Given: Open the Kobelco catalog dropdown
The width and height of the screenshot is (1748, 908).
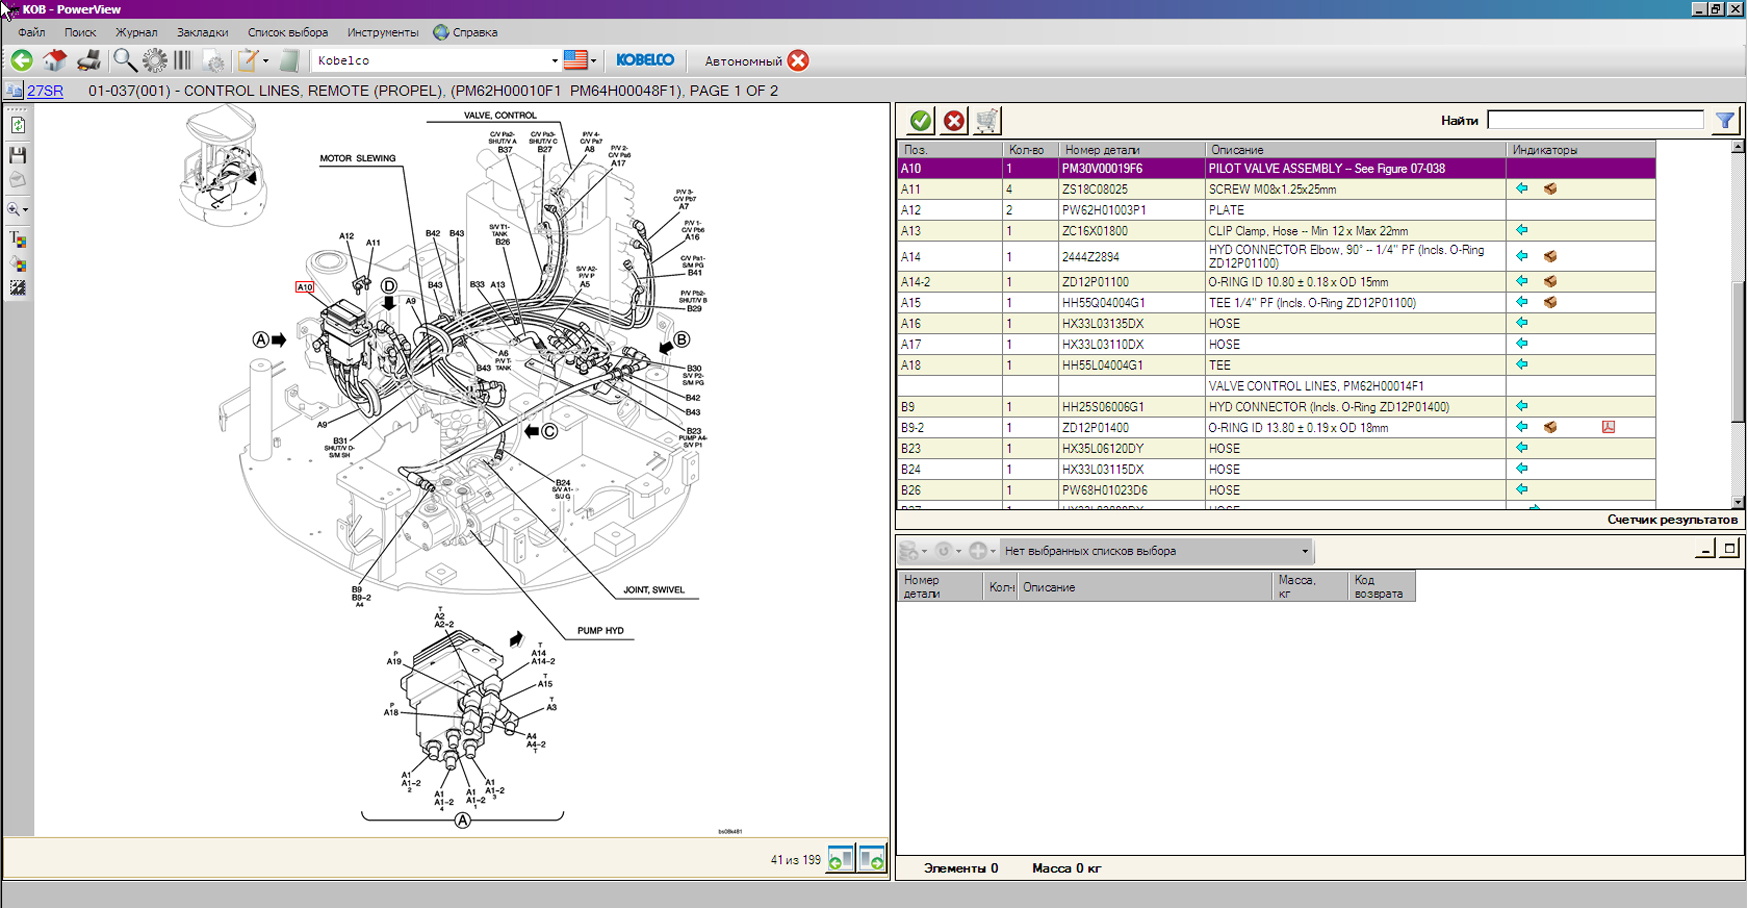Looking at the screenshot, I should 554,61.
